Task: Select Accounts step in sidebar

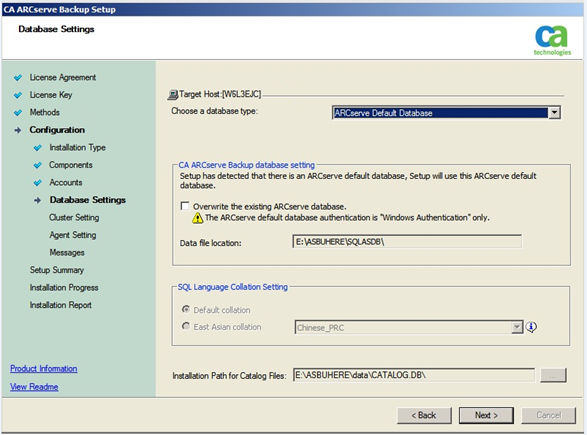Action: click(66, 182)
